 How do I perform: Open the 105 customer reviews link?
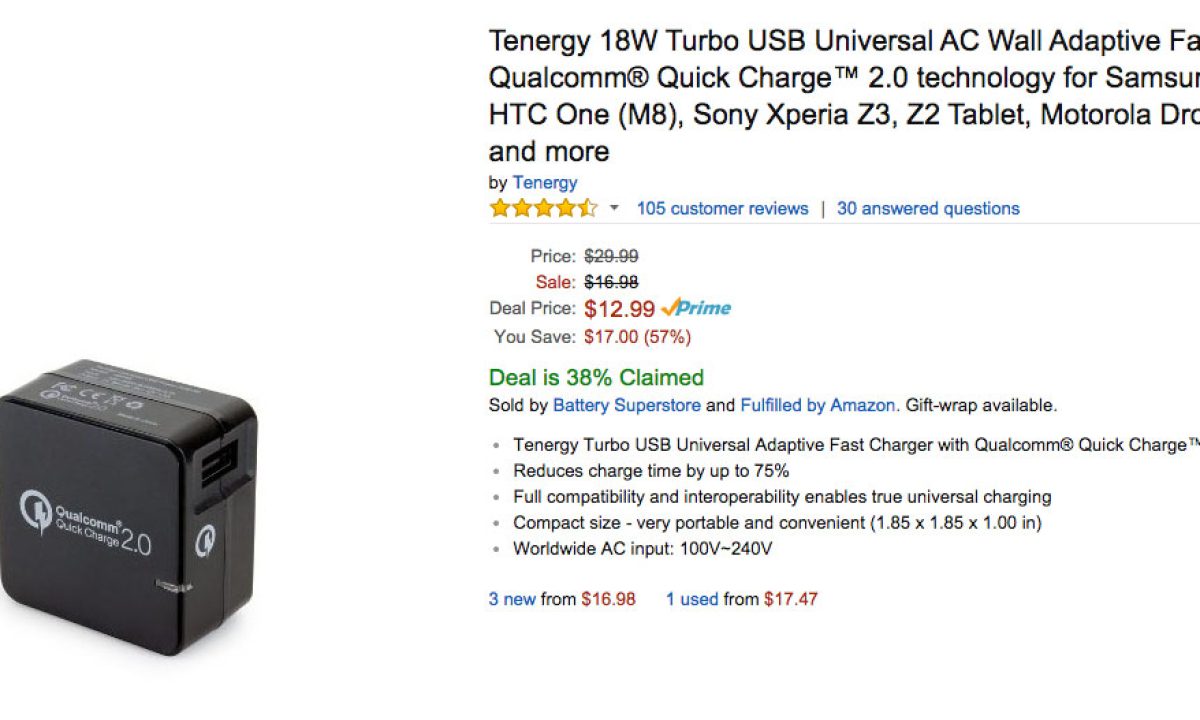pyautogui.click(x=722, y=209)
